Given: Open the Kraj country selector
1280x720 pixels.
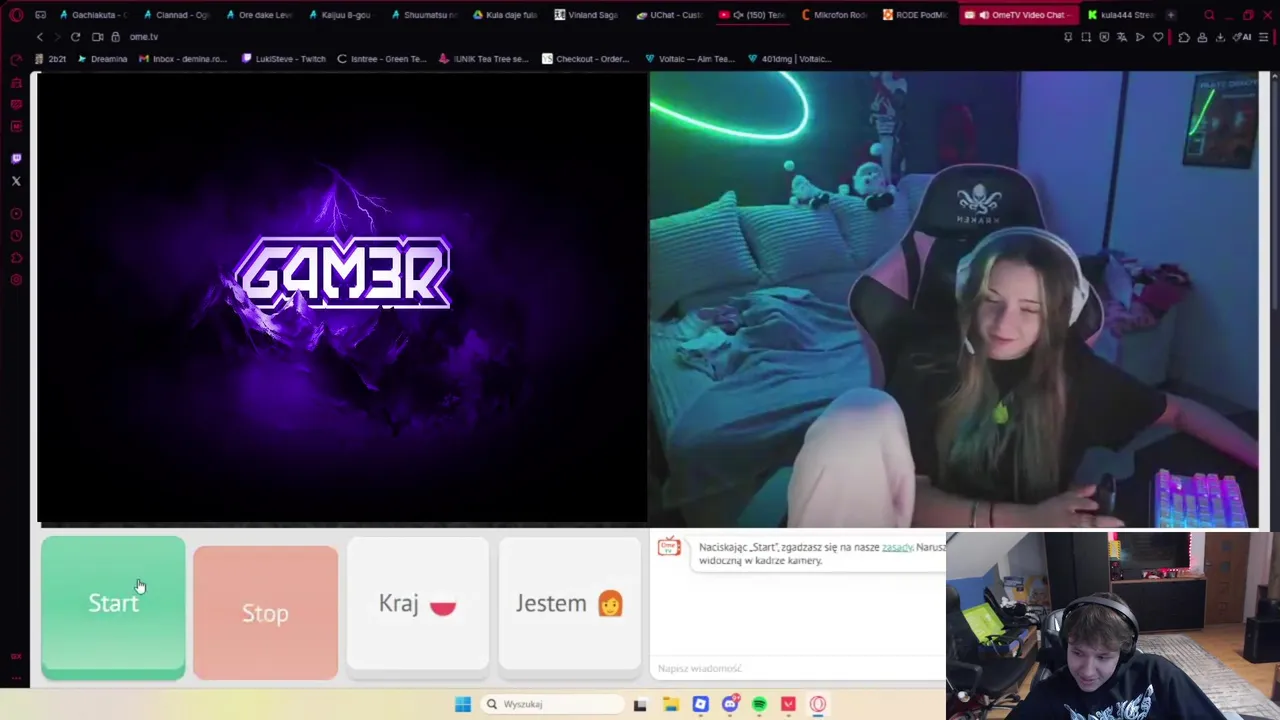Looking at the screenshot, I should [418, 603].
